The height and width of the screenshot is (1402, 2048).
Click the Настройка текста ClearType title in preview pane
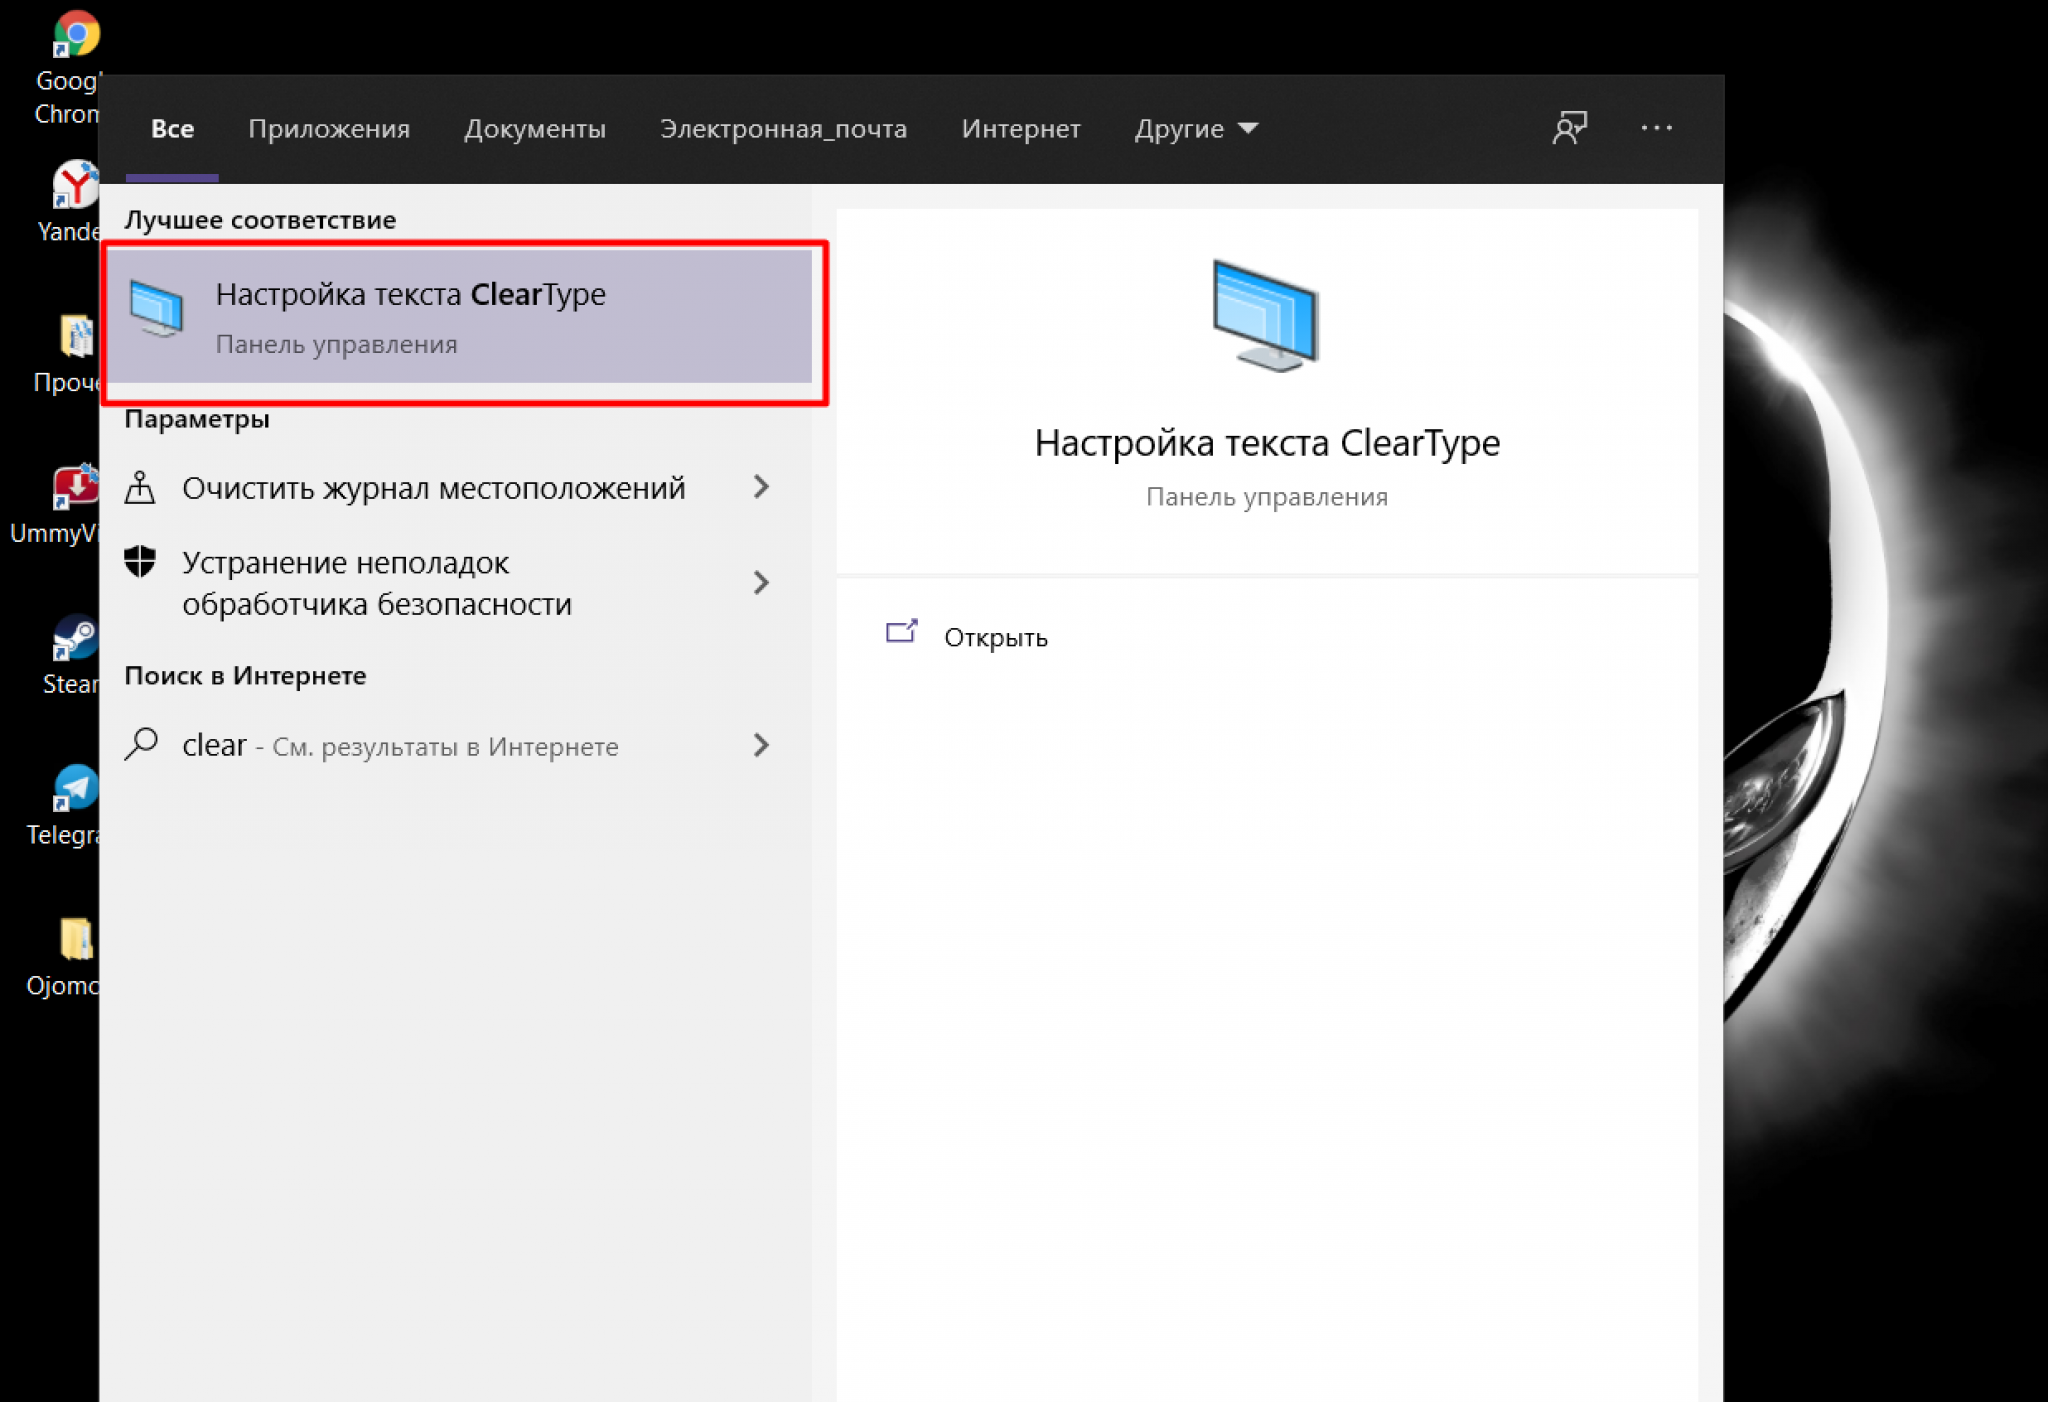coord(1267,443)
